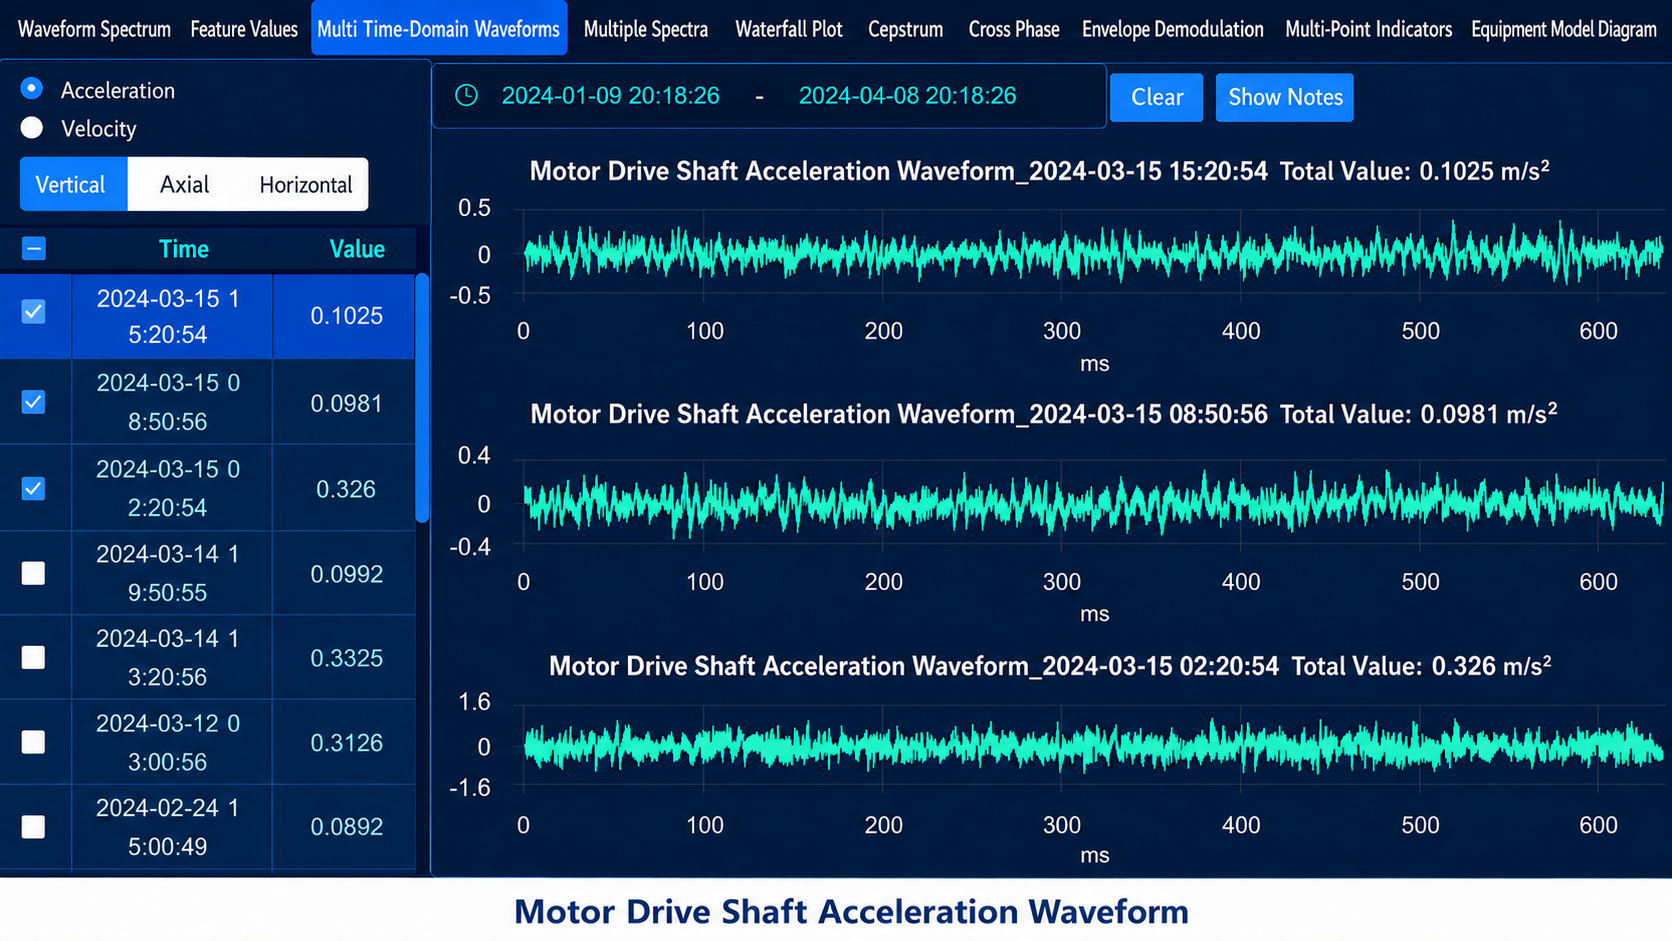The width and height of the screenshot is (1672, 941).
Task: Check the 2024-03-14 13:20:56 row checkbox
Action: click(34, 657)
